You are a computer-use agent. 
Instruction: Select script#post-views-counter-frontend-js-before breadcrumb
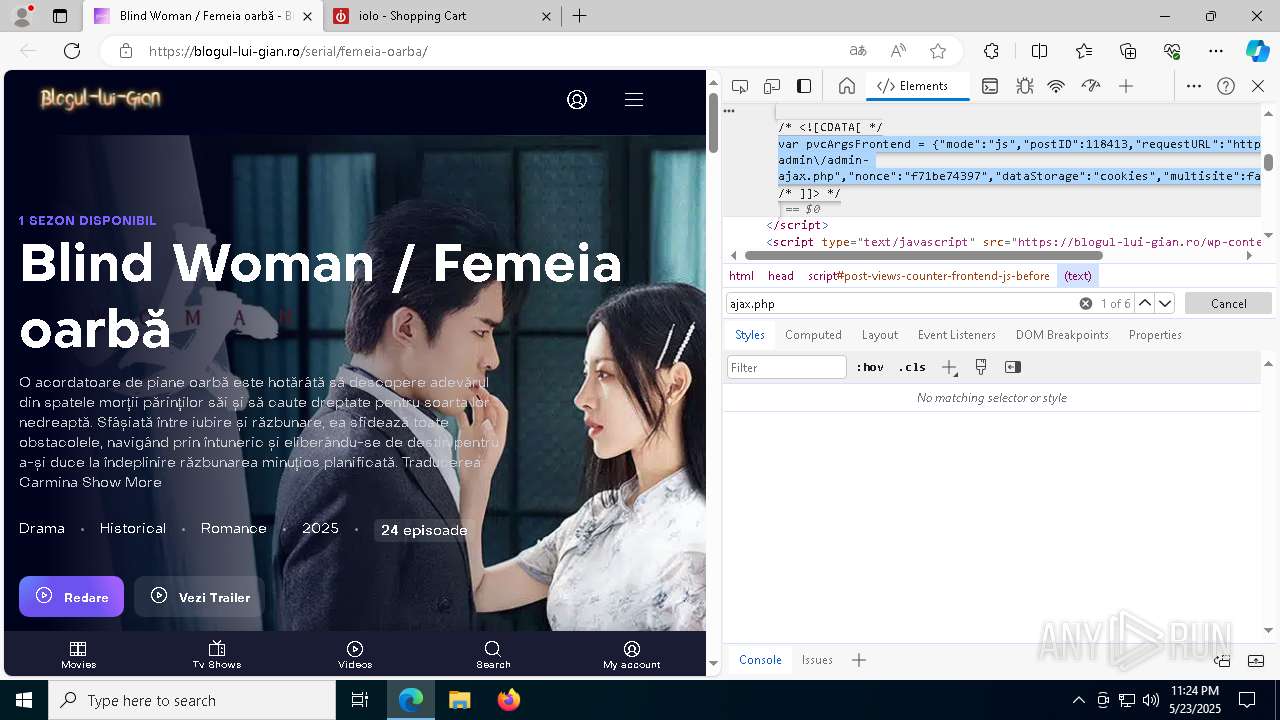click(x=929, y=276)
